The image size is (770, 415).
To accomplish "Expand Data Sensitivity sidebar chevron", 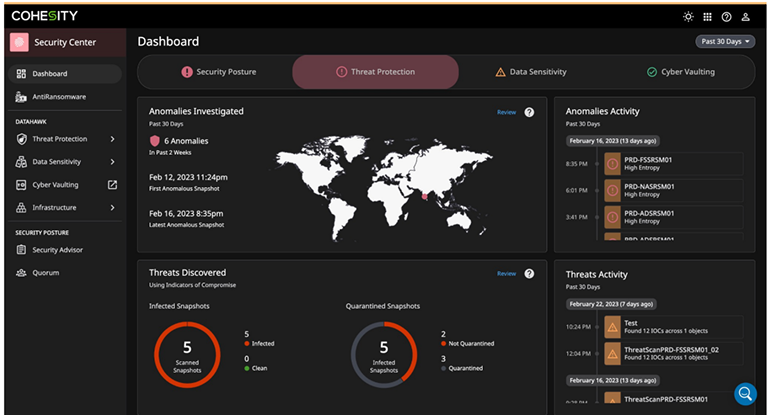I will click(x=112, y=162).
